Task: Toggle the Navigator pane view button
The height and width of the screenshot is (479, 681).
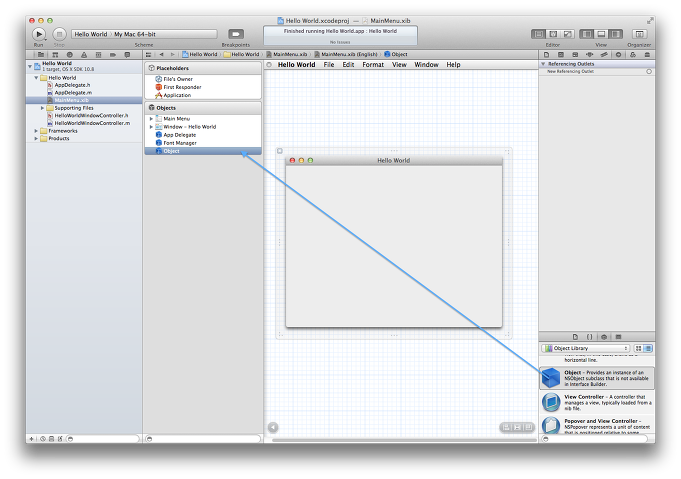Action: coord(587,34)
